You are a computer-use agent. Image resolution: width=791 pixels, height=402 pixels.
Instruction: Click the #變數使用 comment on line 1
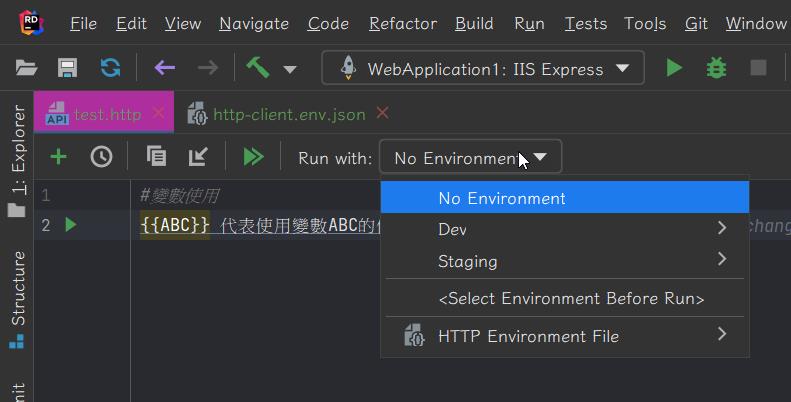(x=180, y=195)
